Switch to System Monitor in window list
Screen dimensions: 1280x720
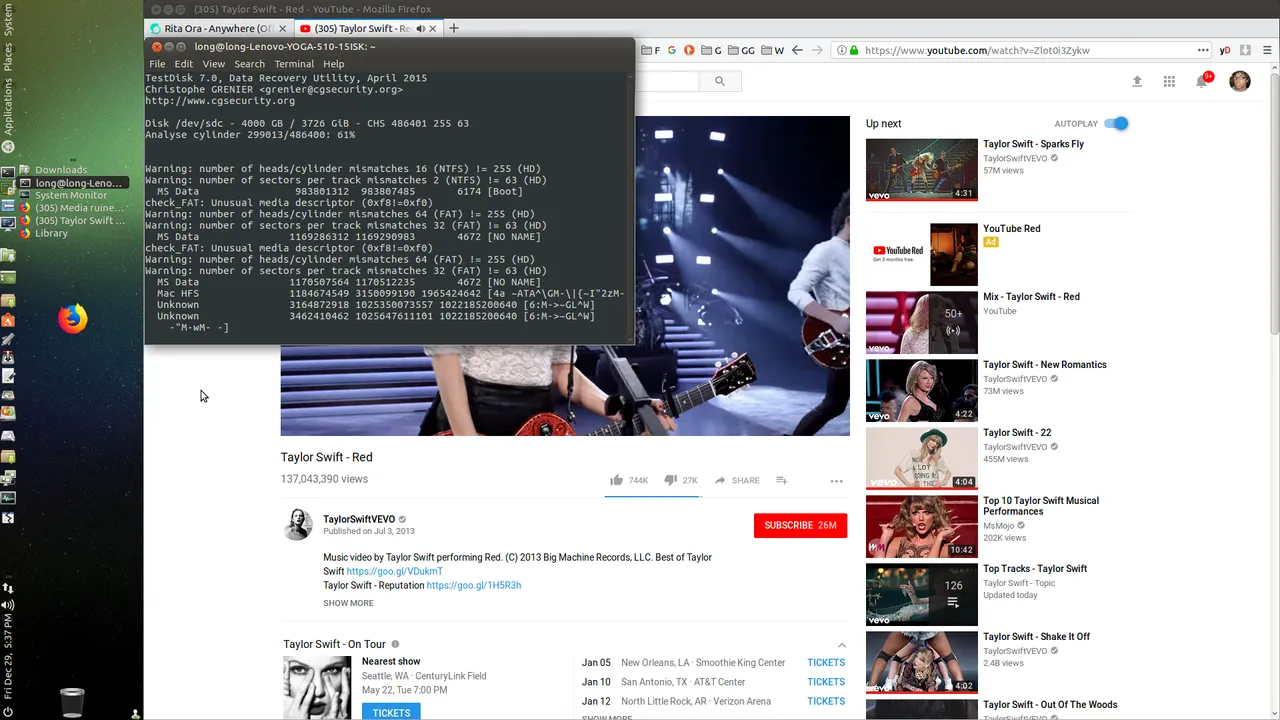(71, 195)
